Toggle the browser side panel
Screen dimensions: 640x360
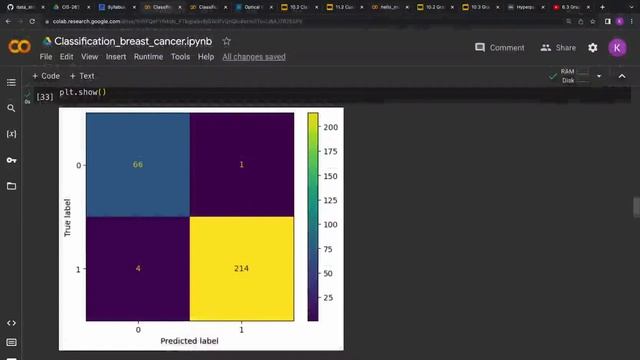click(x=607, y=21)
